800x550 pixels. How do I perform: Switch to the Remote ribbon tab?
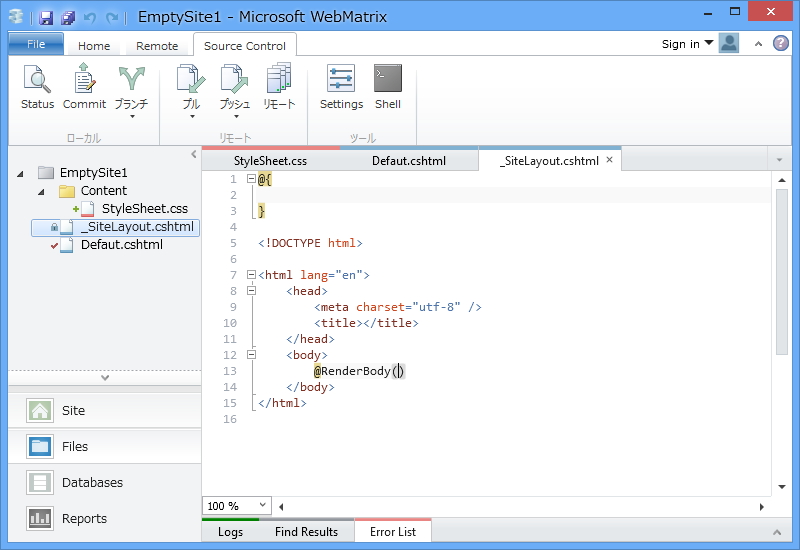point(157,46)
